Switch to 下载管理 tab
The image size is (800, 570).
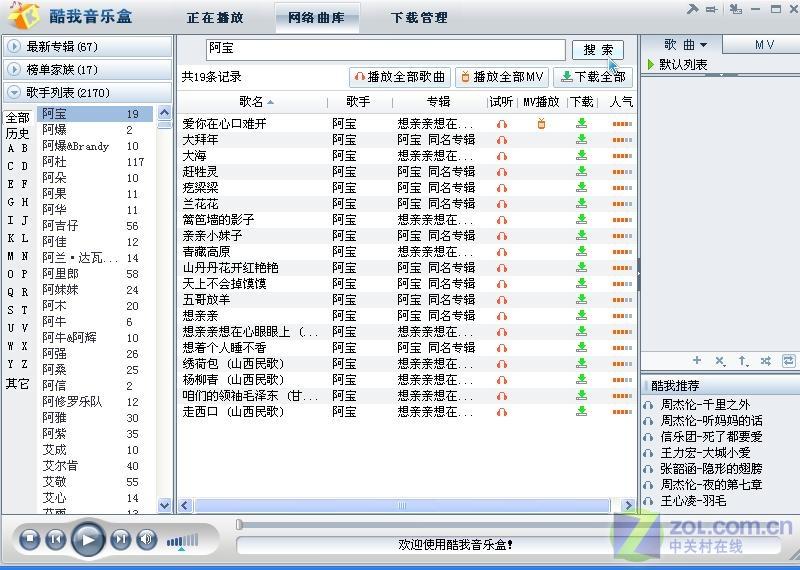[x=419, y=17]
